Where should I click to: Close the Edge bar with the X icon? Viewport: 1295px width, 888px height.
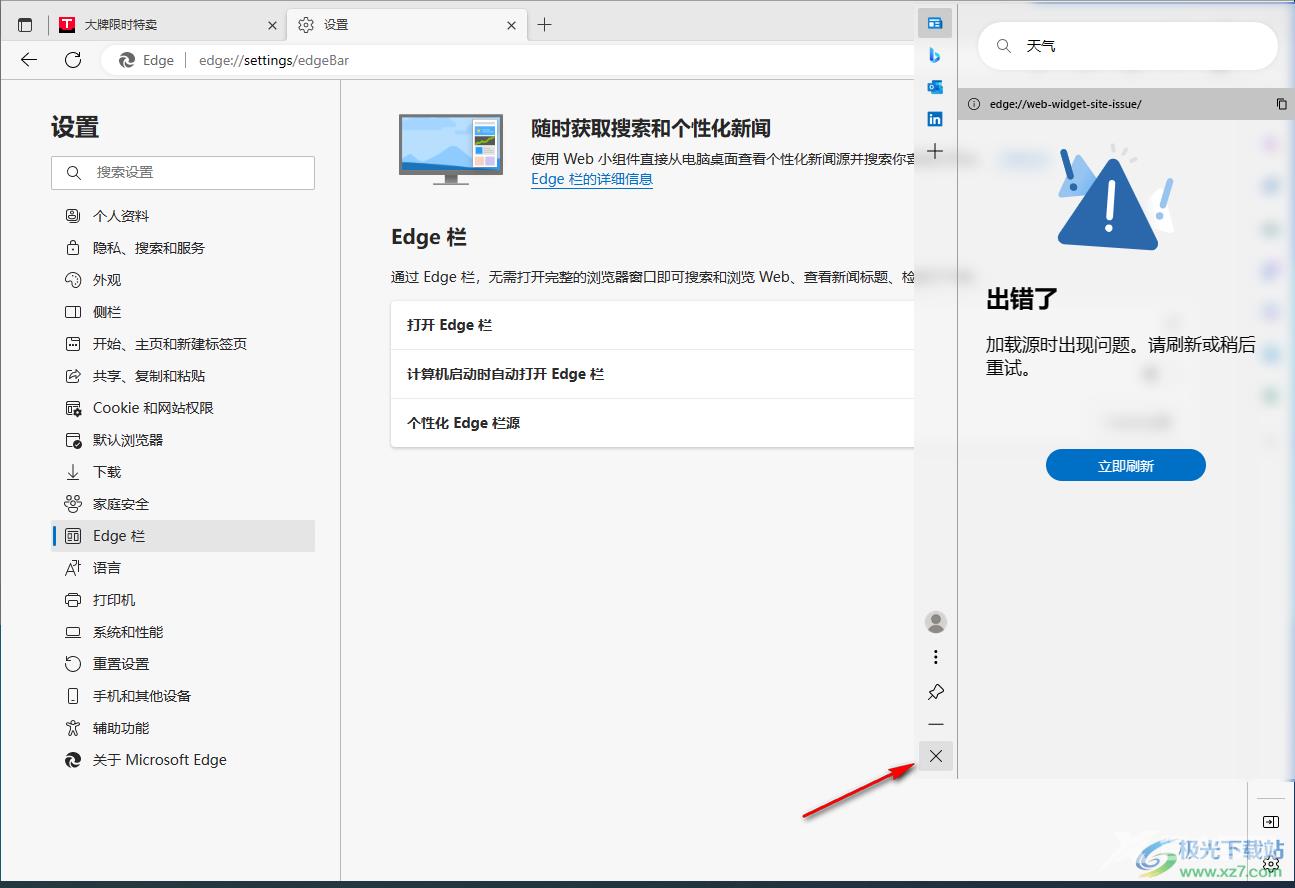tap(936, 756)
